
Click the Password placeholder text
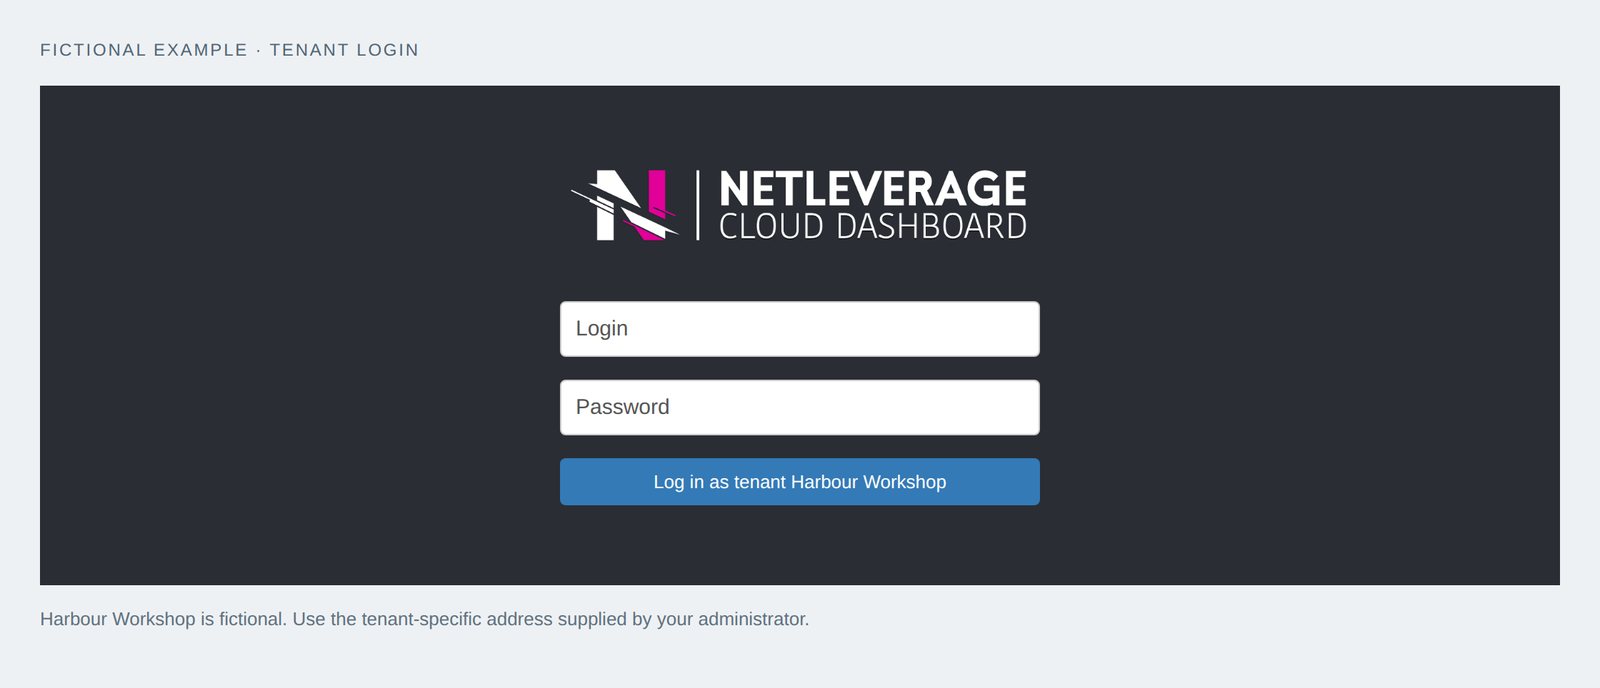[623, 407]
